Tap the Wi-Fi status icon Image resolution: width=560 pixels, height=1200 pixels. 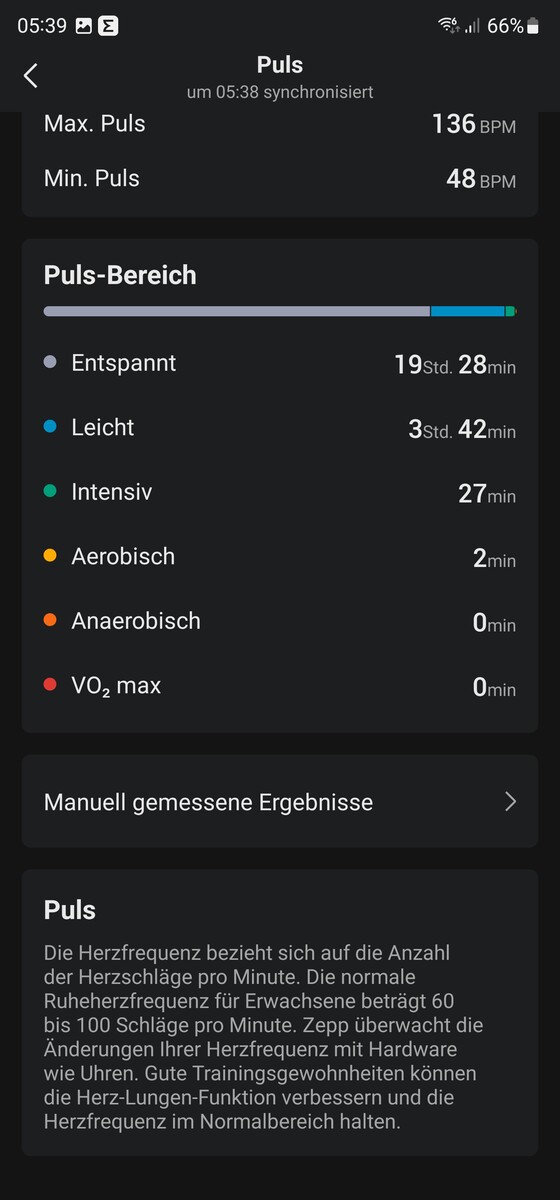[x=448, y=26]
